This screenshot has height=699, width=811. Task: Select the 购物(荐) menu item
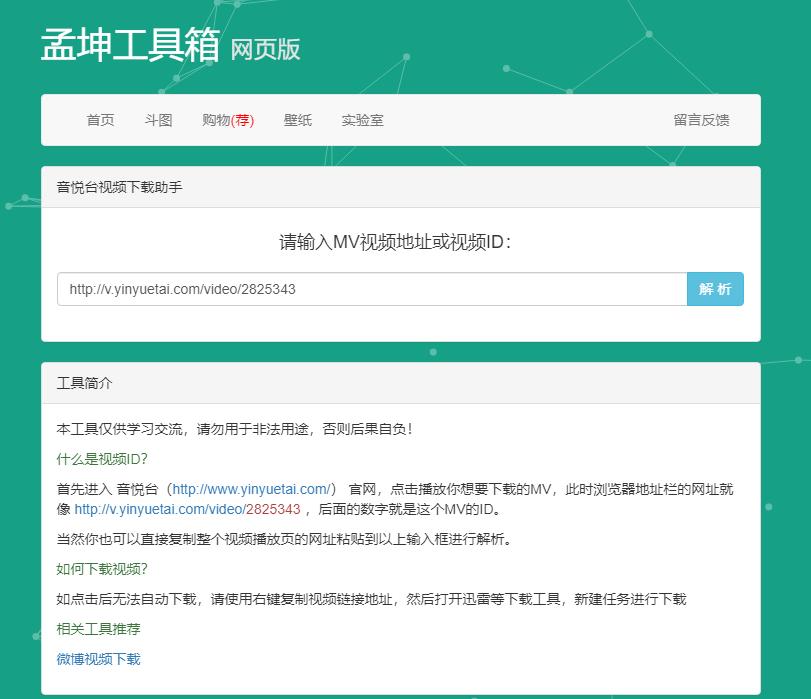(x=227, y=119)
